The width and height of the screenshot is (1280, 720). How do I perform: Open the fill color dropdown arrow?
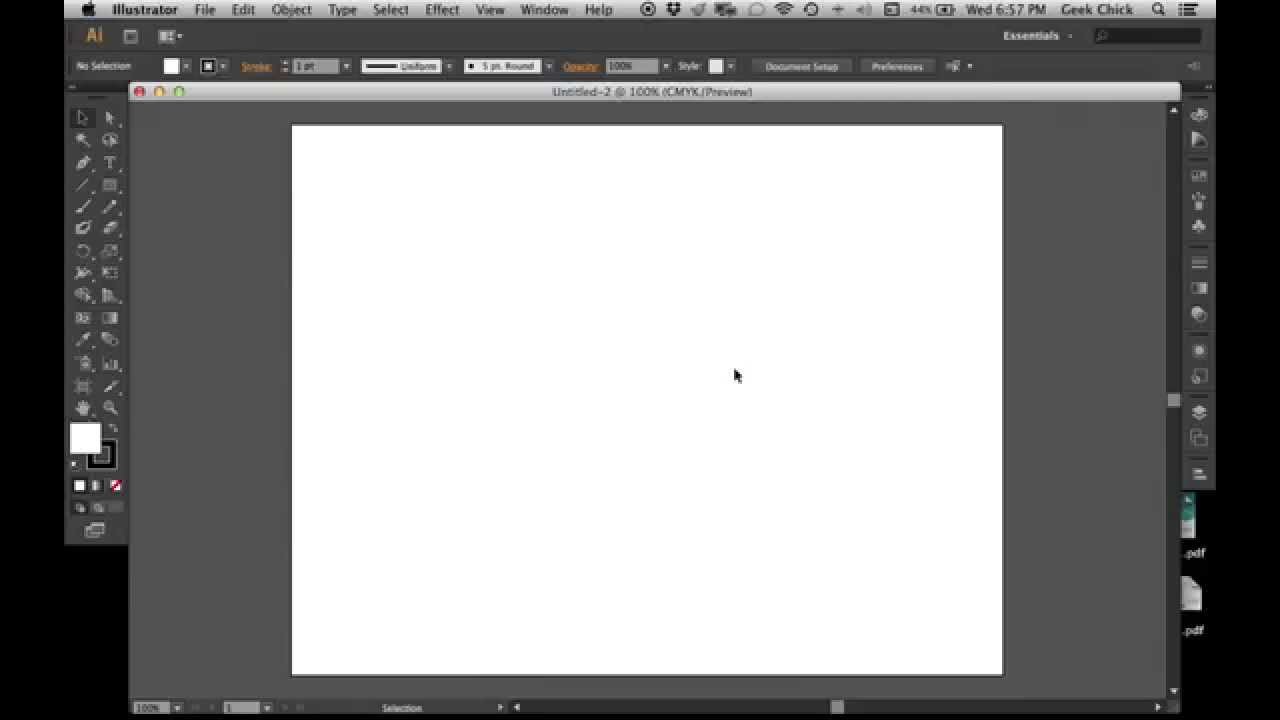186,66
